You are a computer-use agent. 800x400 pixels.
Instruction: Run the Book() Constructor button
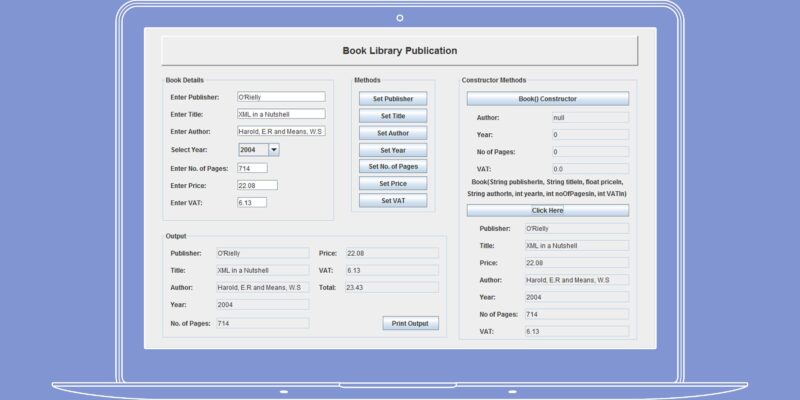[x=547, y=98]
